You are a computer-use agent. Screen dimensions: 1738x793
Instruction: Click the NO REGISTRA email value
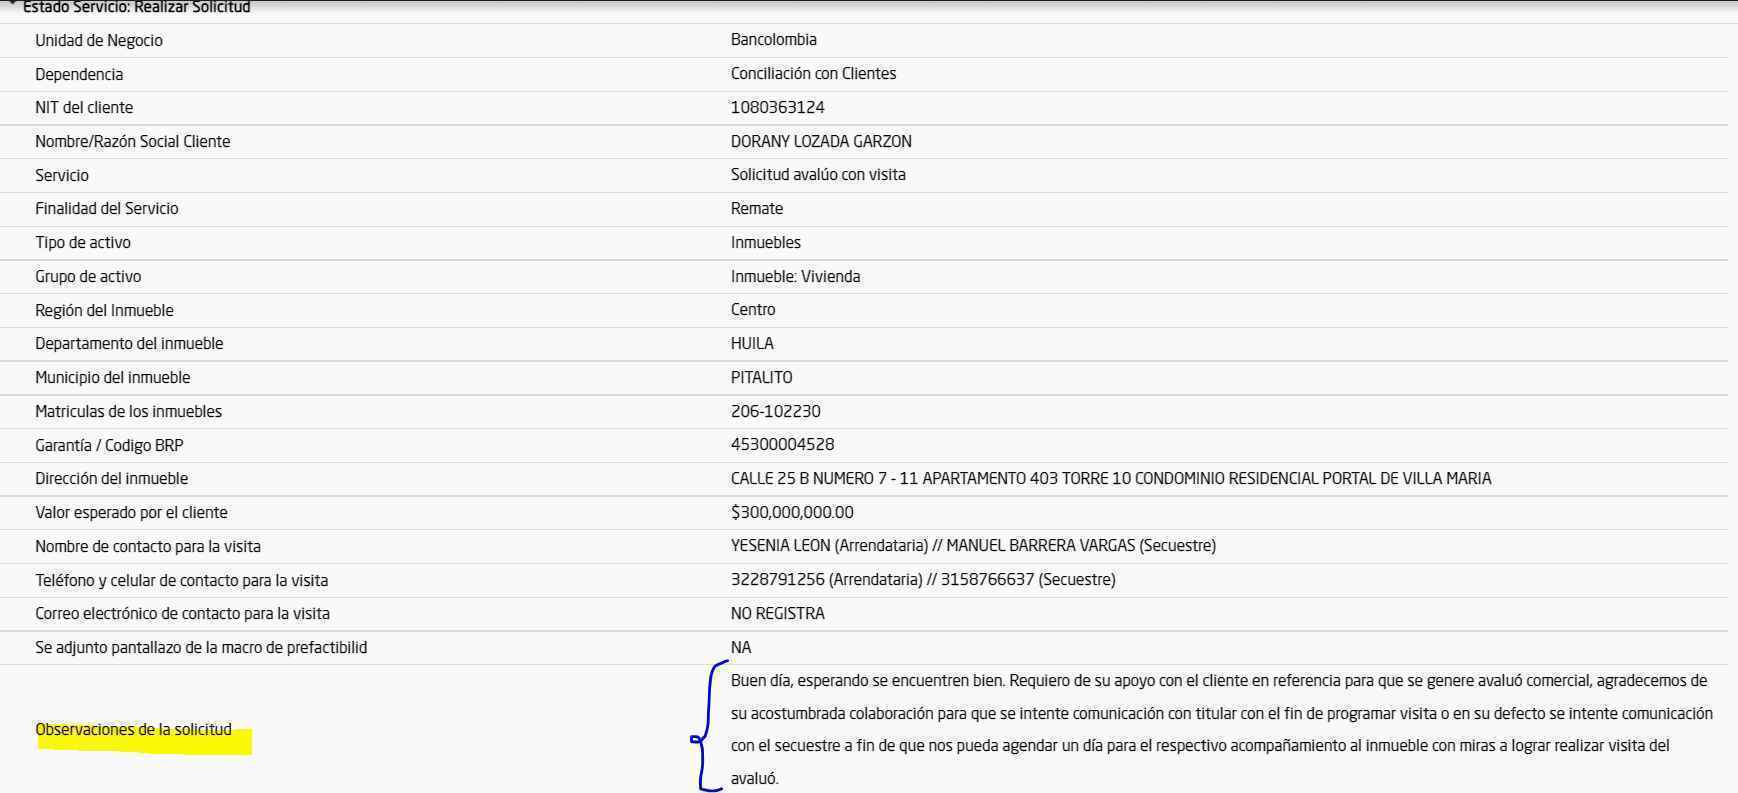[x=777, y=614]
